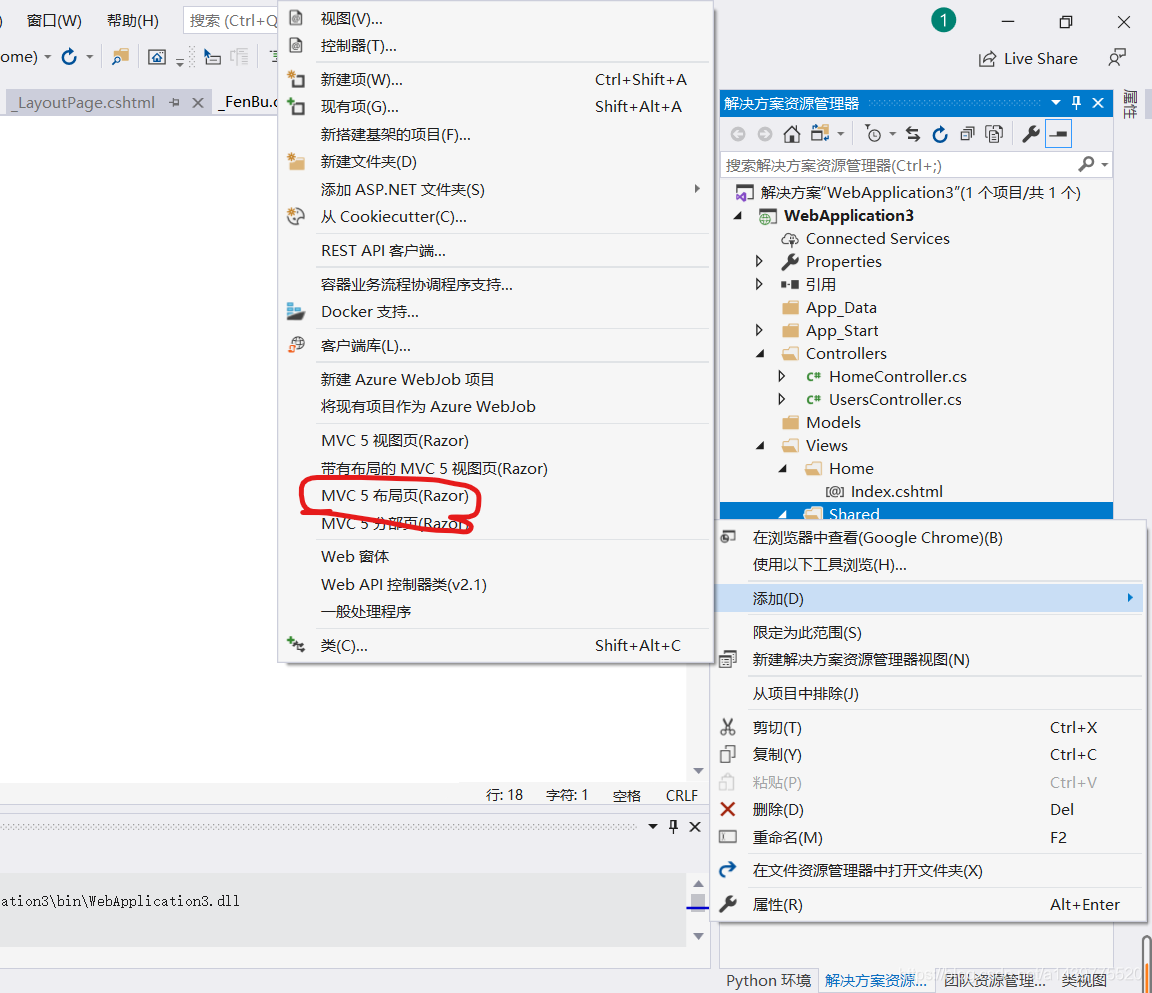Open the Window (窗口) menu

[54, 21]
